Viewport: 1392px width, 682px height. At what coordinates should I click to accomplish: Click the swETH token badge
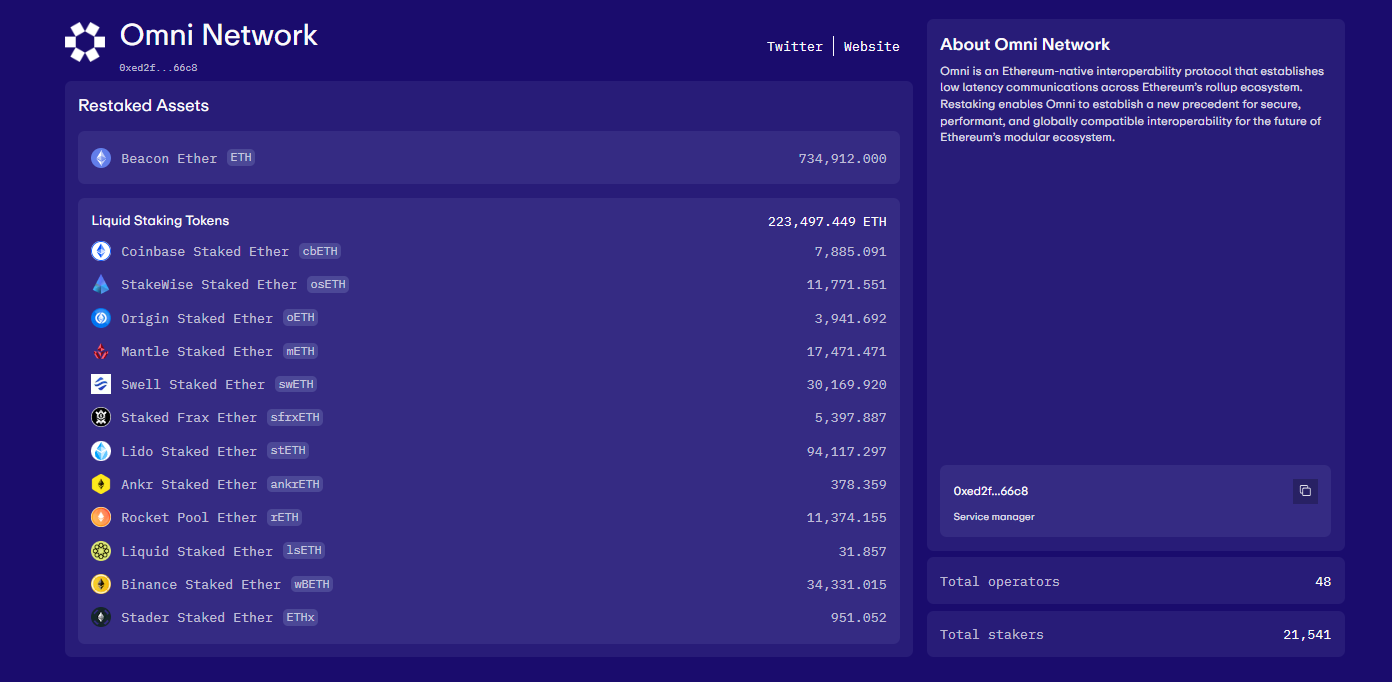tap(296, 384)
